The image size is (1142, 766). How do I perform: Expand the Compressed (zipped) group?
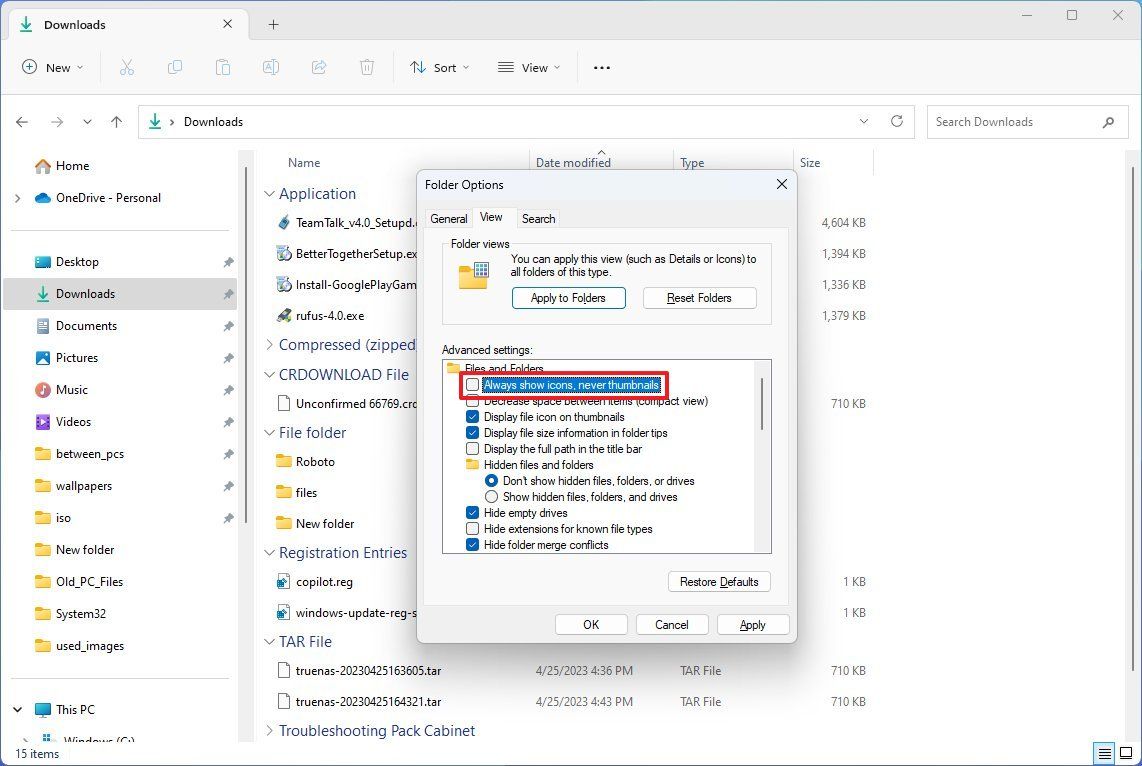click(269, 344)
